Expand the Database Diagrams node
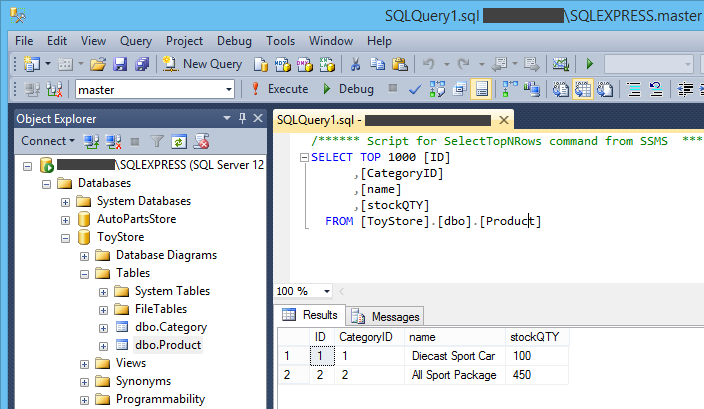 tap(84, 256)
